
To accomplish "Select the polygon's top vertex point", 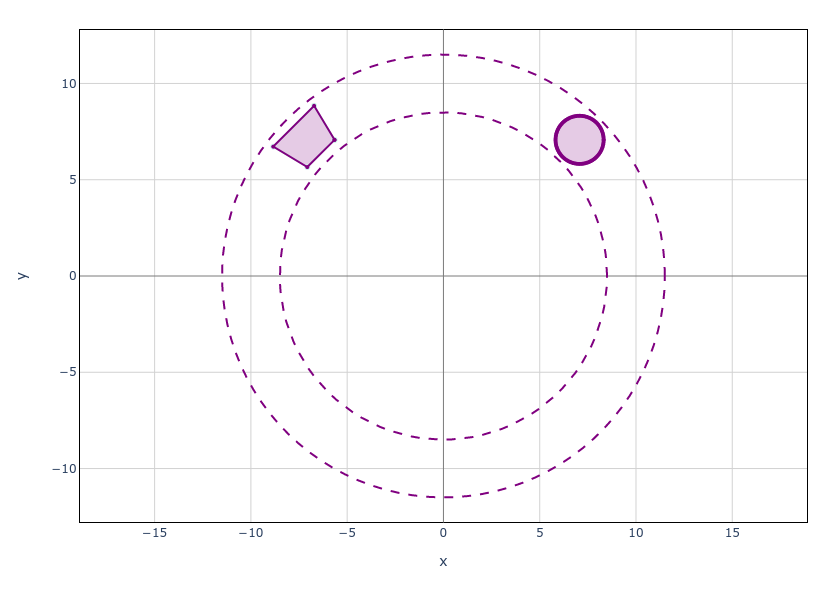I will point(314,106).
